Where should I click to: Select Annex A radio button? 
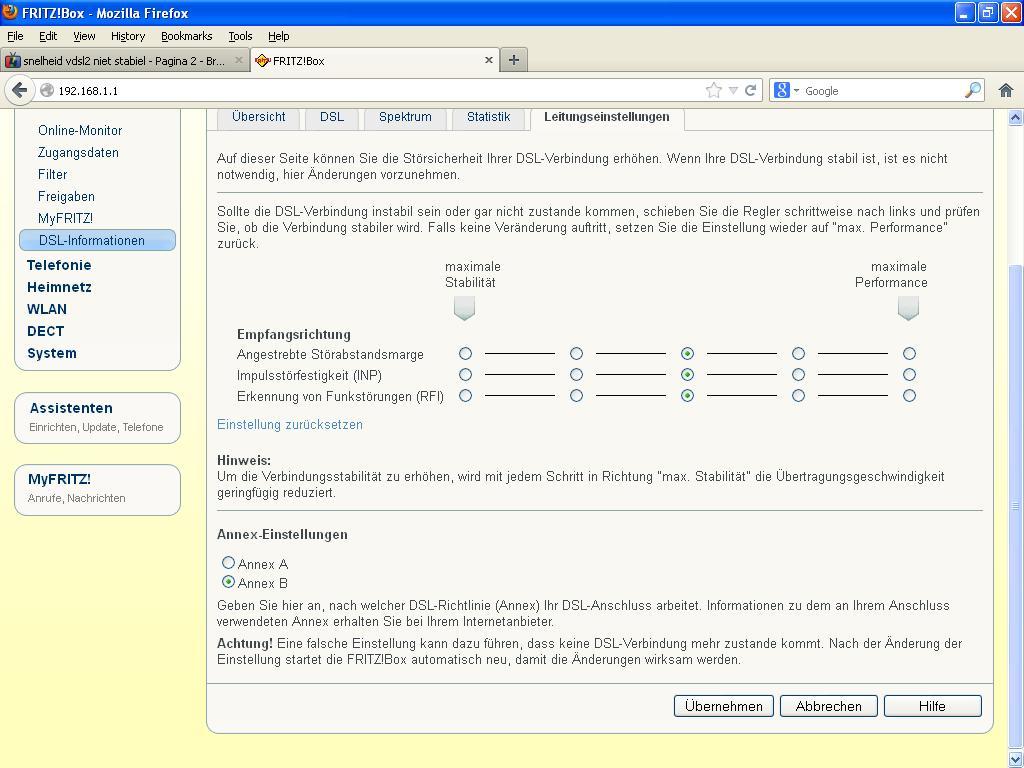point(229,563)
